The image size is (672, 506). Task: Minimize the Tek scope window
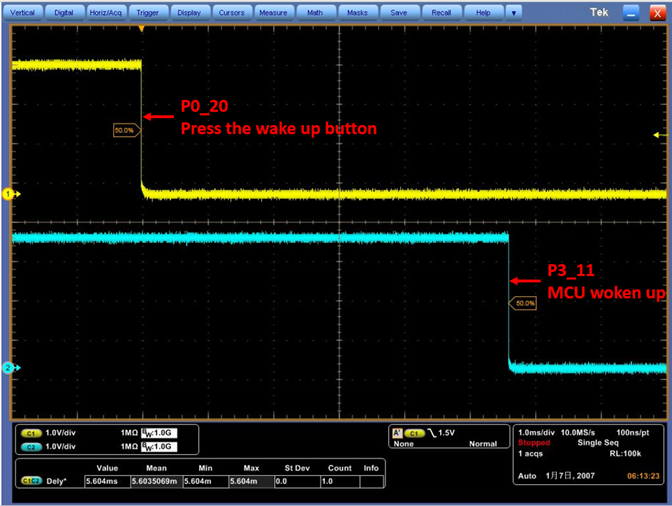click(631, 13)
